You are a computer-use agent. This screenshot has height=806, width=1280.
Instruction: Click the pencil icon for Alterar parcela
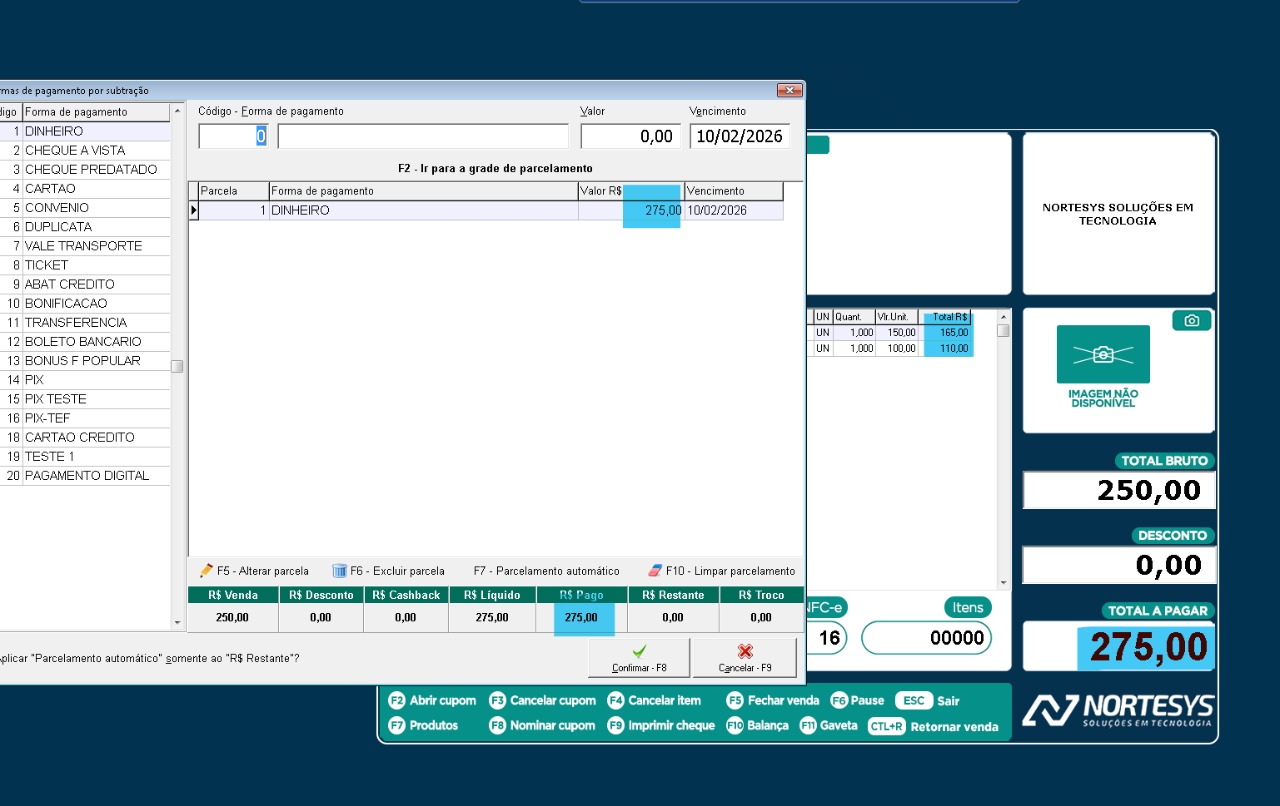pyautogui.click(x=206, y=571)
